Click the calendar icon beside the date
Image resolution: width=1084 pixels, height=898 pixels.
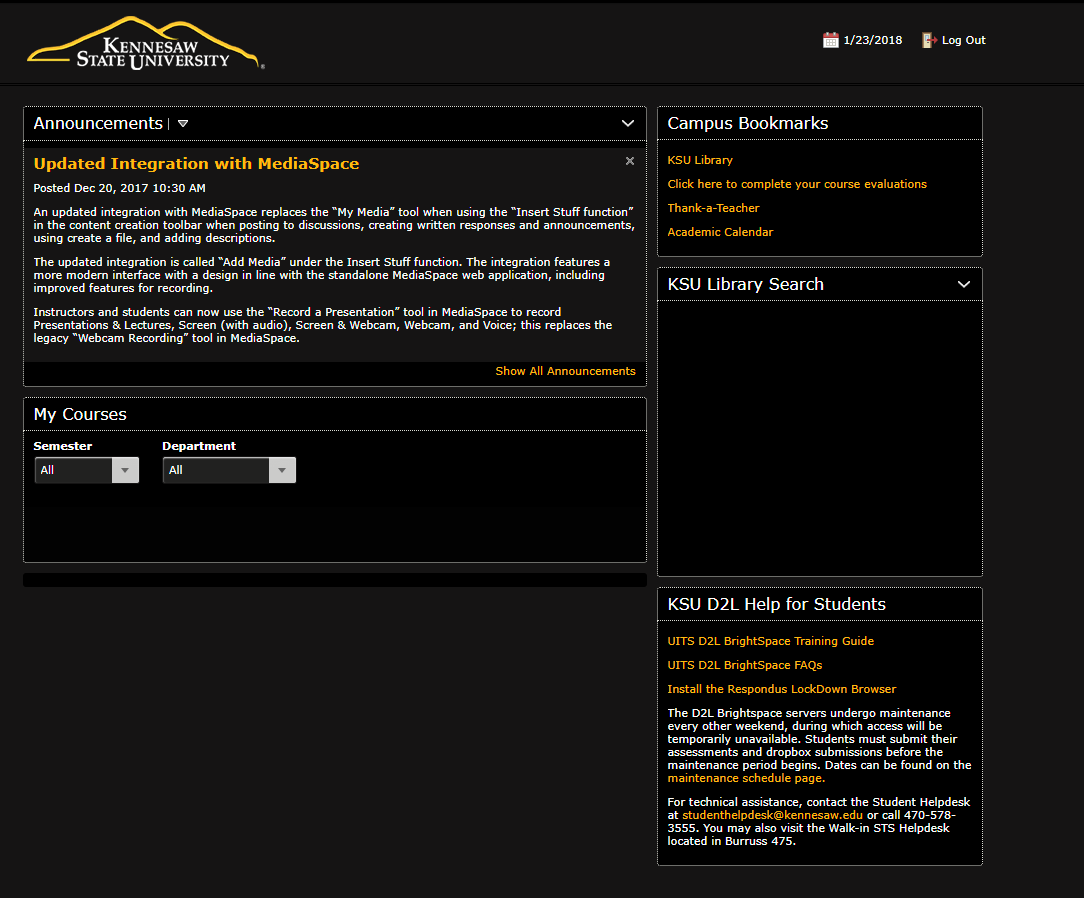830,40
